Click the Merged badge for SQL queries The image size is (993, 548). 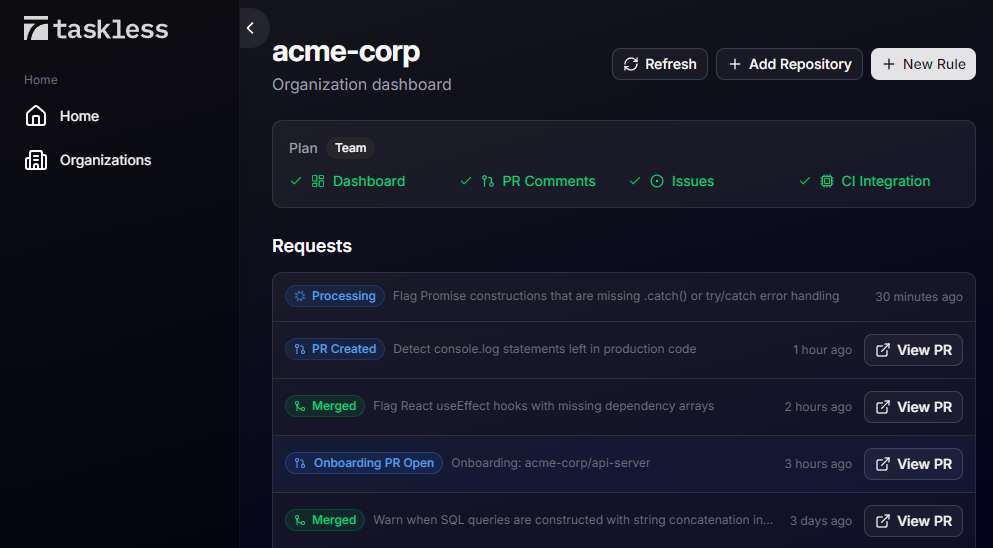point(325,520)
